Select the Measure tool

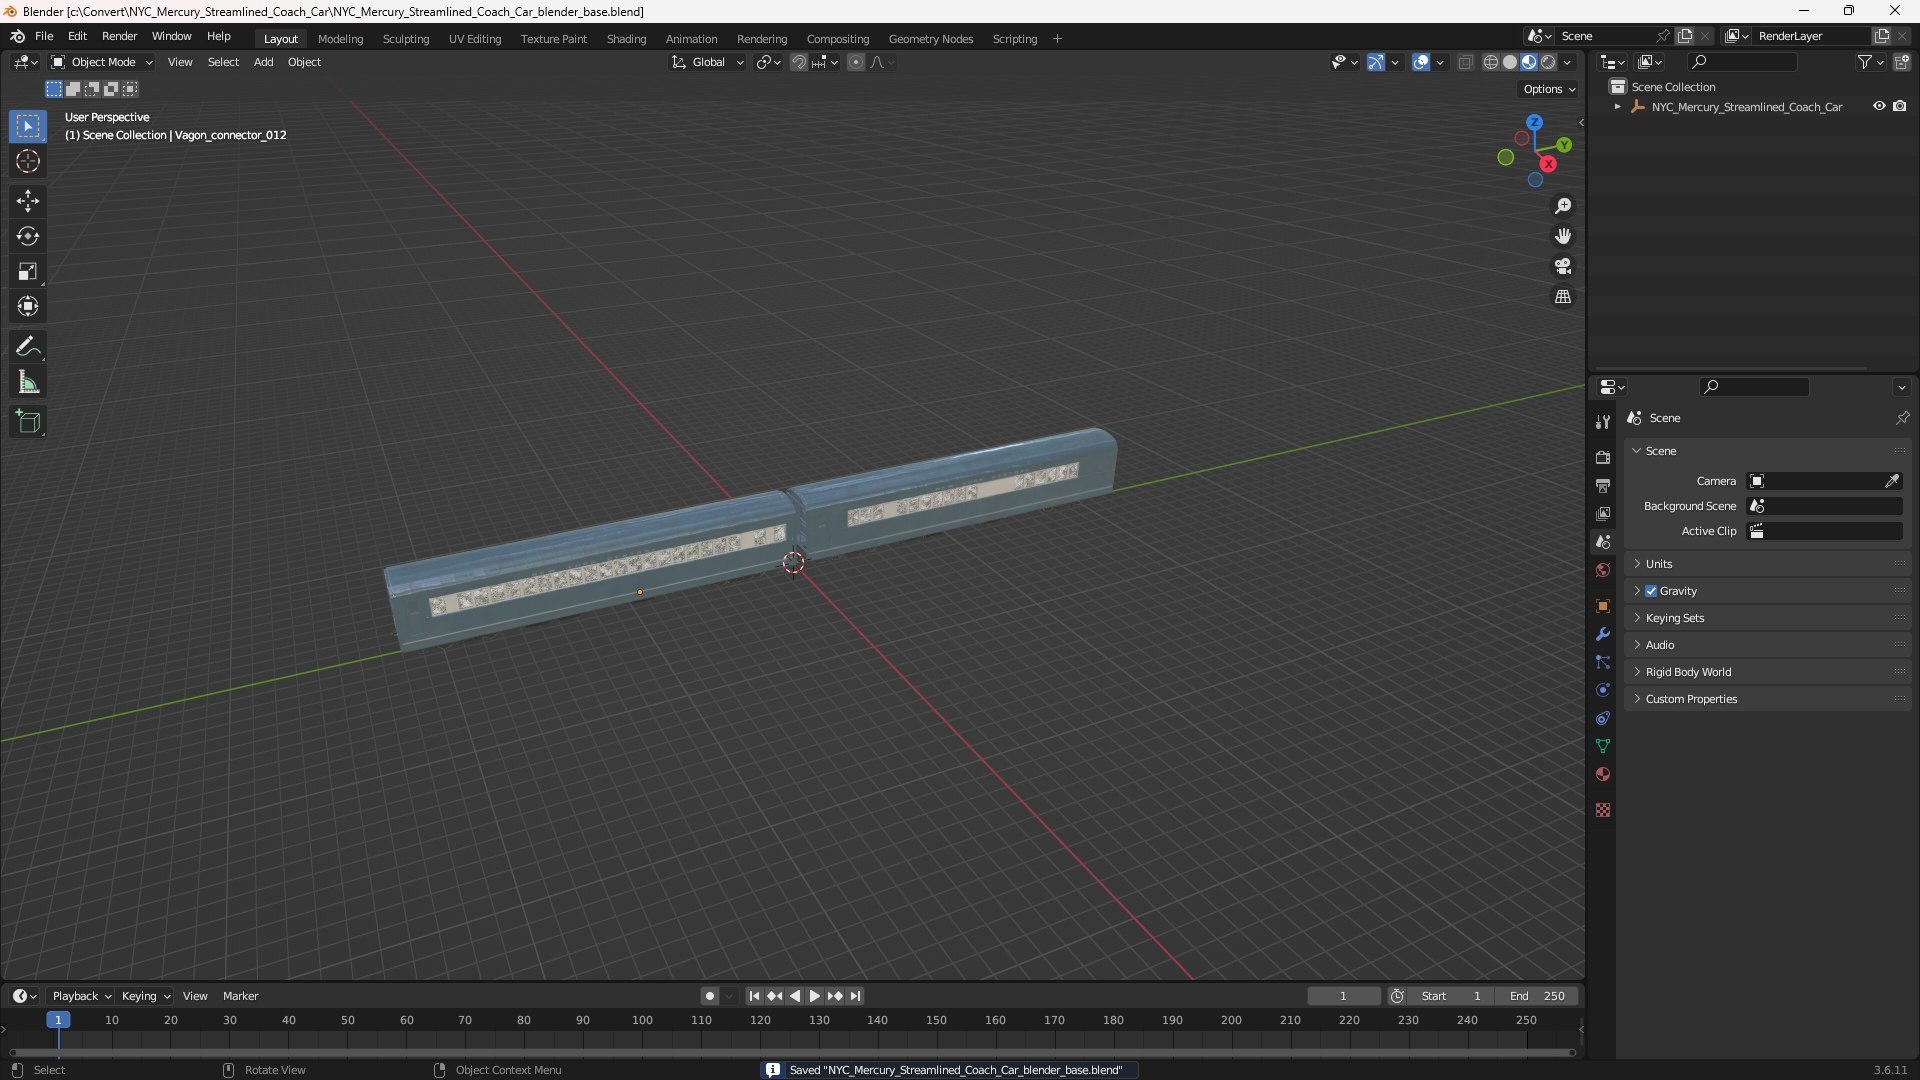[x=28, y=382]
